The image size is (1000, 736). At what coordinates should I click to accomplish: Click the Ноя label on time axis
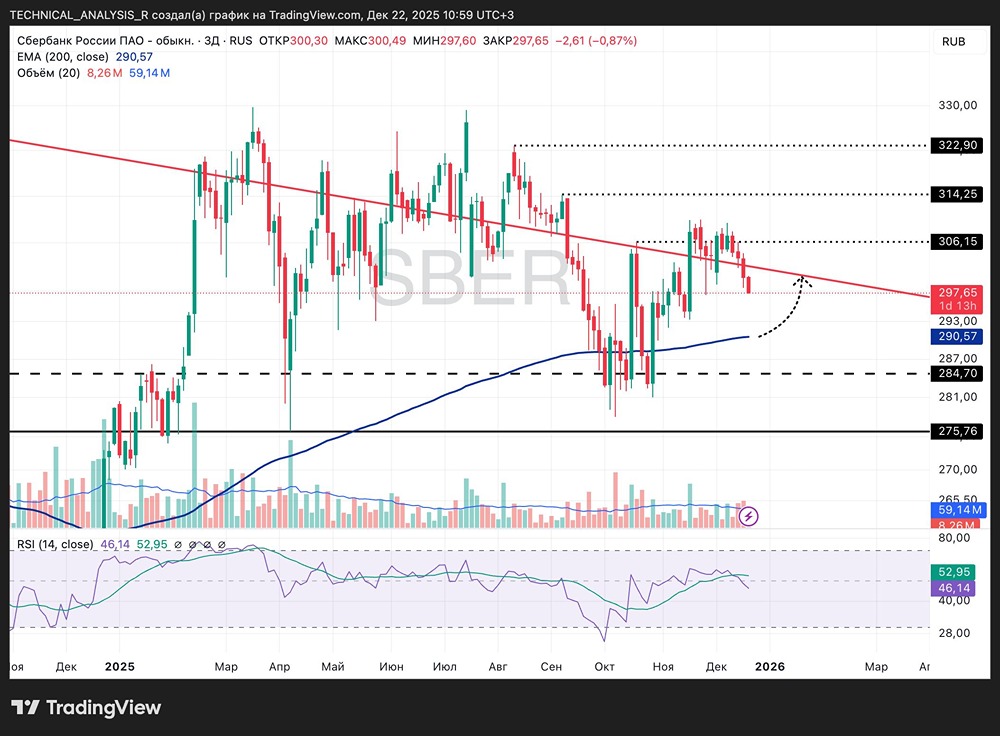pos(663,666)
